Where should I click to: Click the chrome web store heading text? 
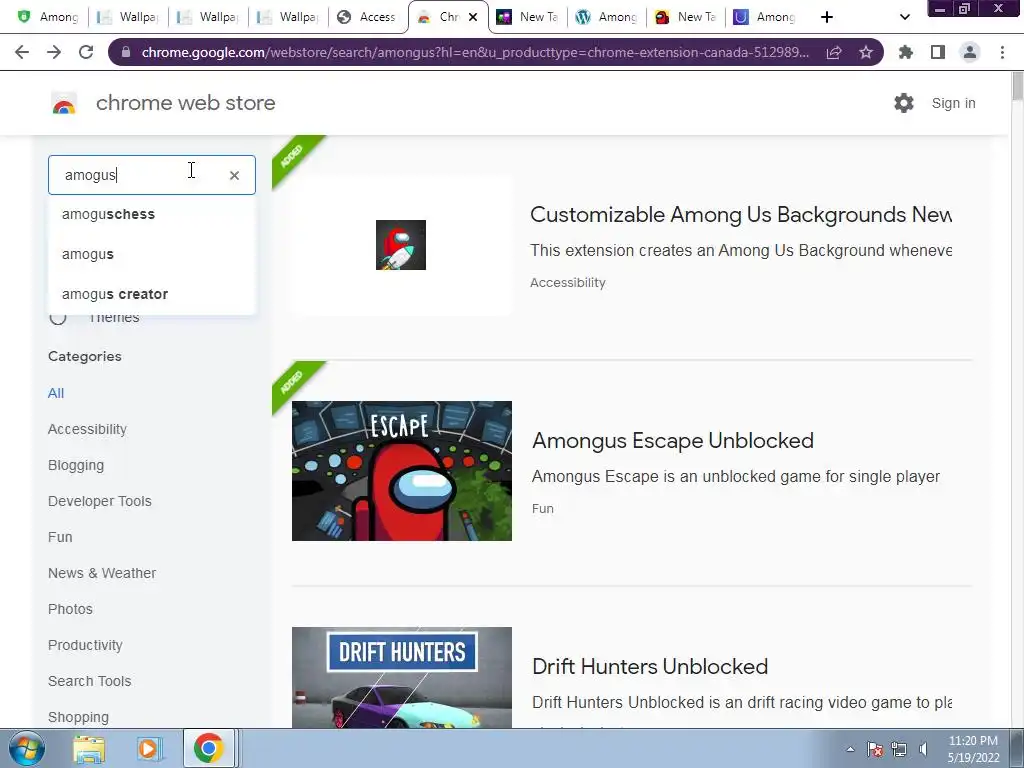(x=185, y=103)
